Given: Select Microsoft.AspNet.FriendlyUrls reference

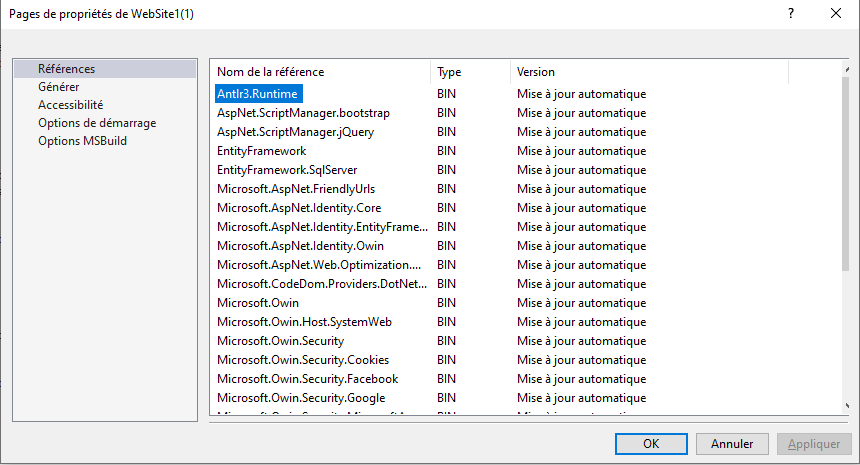Looking at the screenshot, I should (x=296, y=189).
